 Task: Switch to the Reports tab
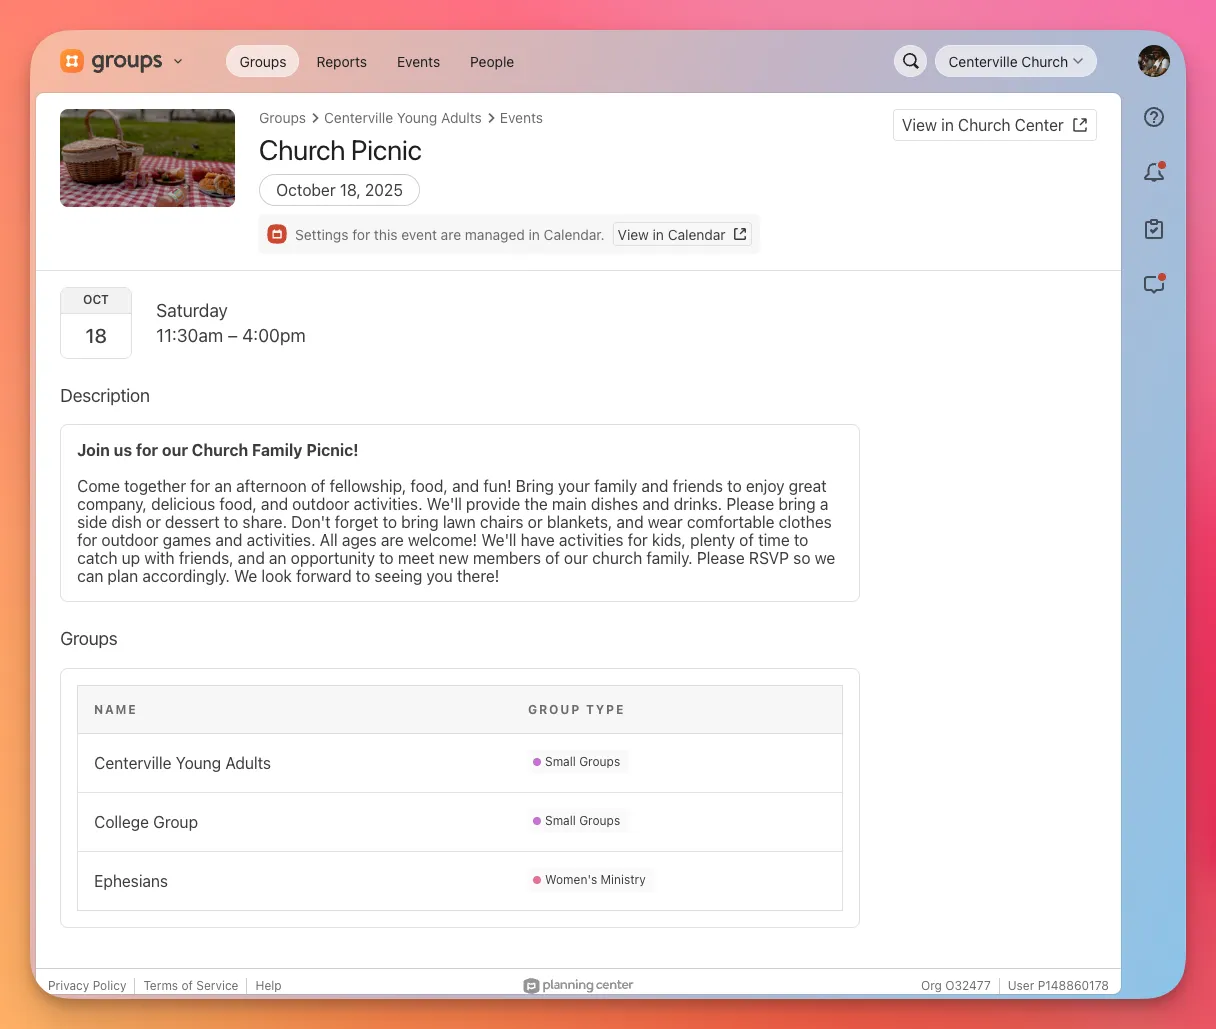click(341, 62)
